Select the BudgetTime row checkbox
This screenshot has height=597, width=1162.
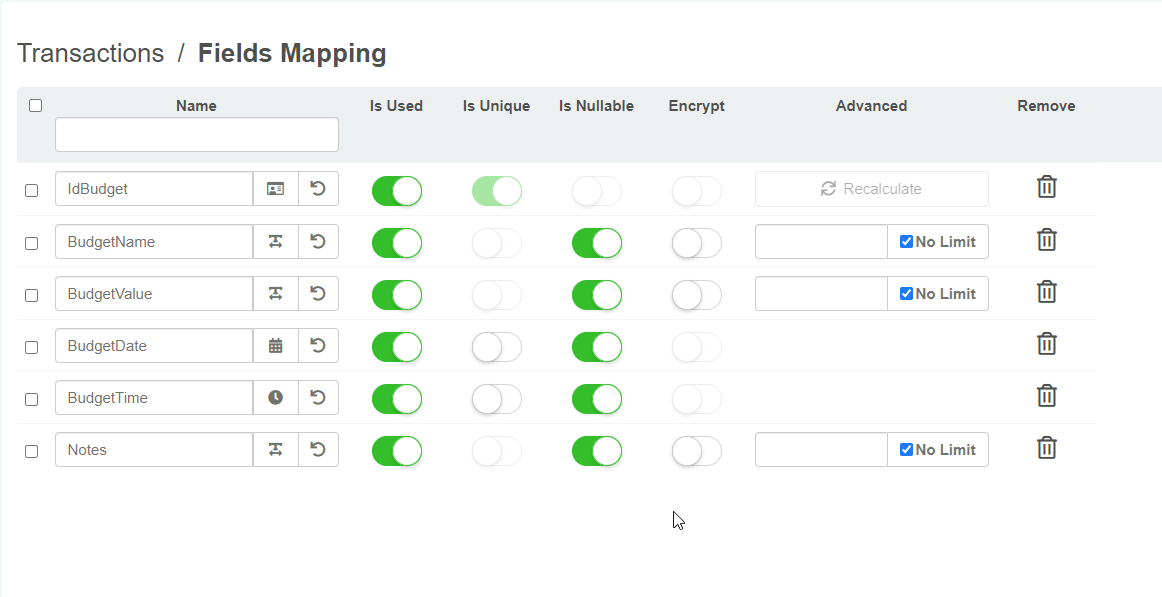point(32,399)
